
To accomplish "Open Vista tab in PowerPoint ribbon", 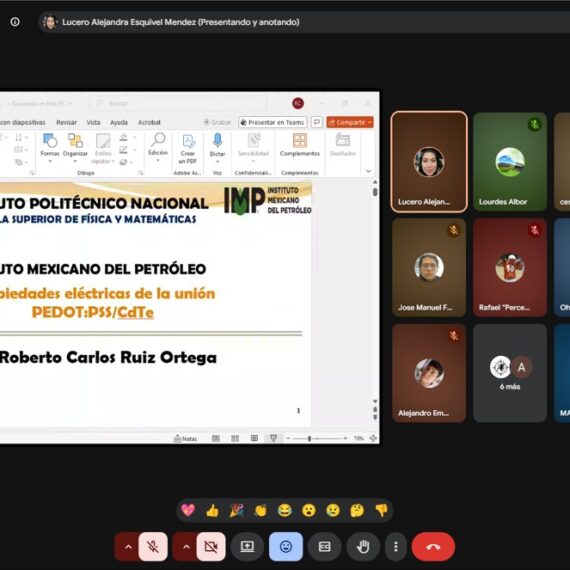I will 93,123.
